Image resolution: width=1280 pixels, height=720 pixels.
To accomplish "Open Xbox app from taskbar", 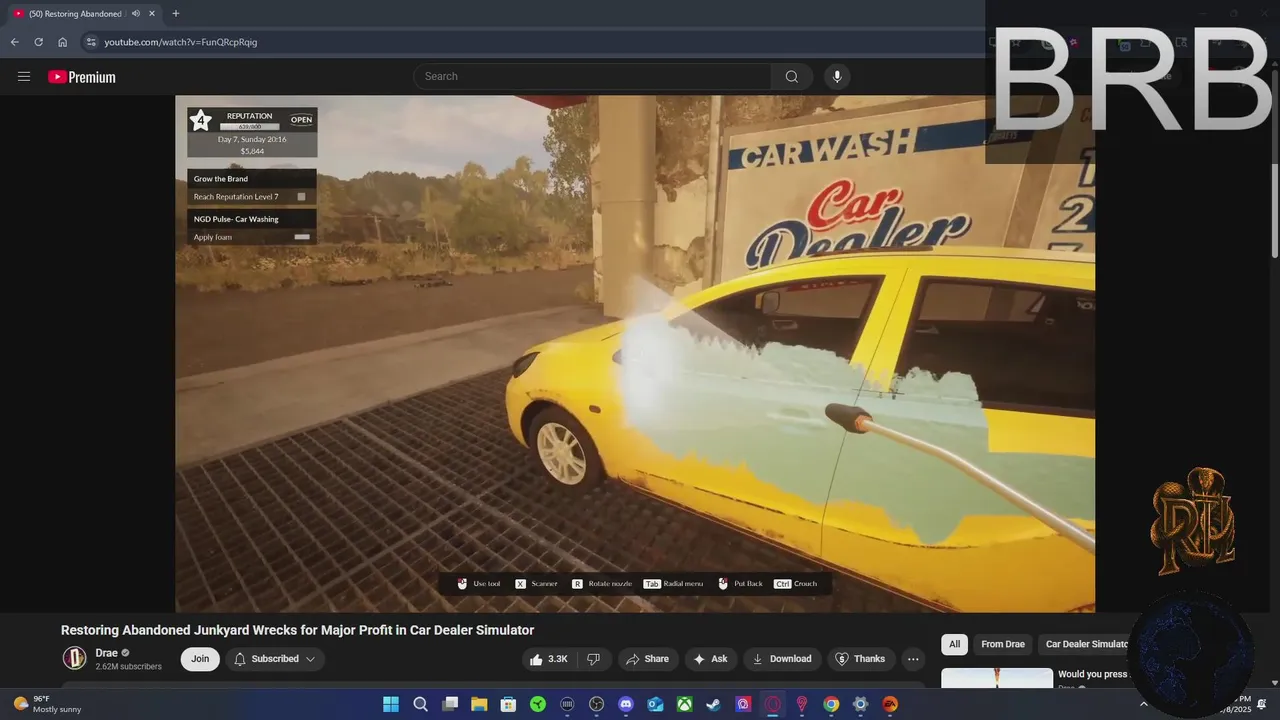I will [x=684, y=704].
